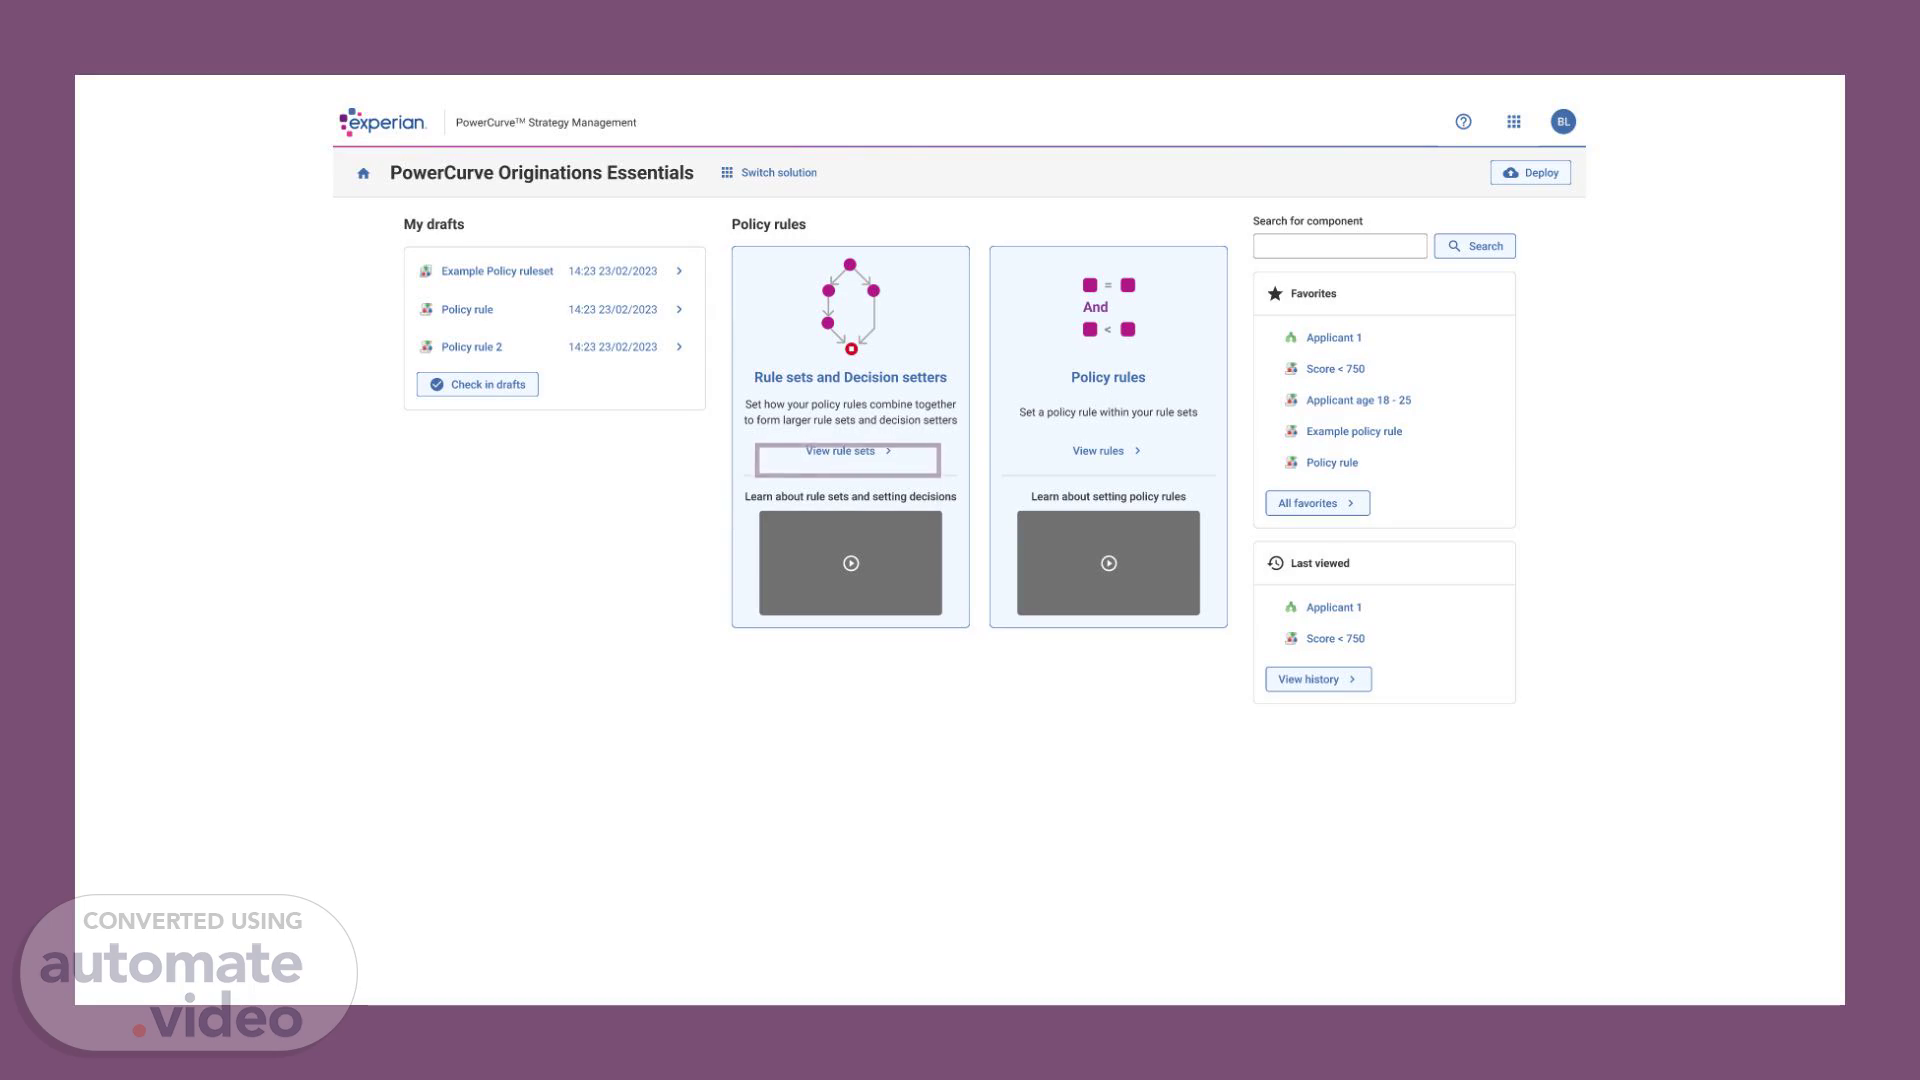This screenshot has height=1080, width=1920.
Task: Expand the Policy rule draft chevron
Action: (x=679, y=309)
